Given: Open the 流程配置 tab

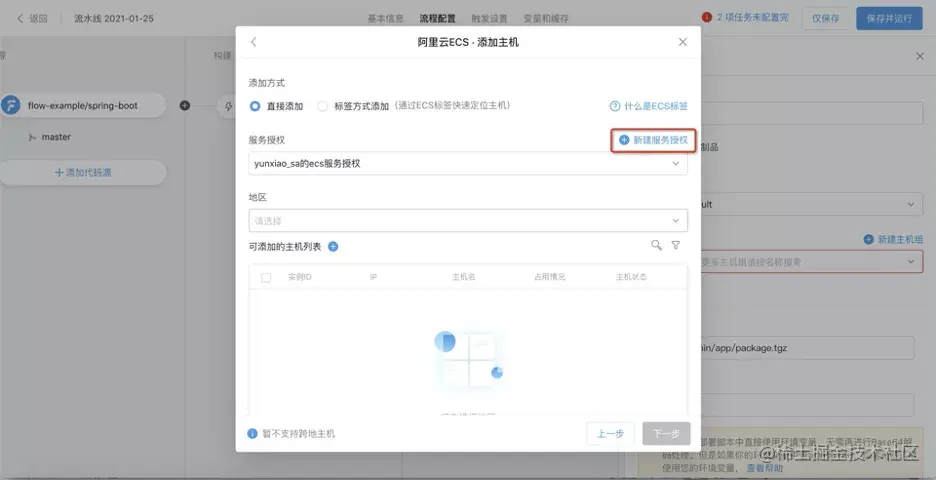Looking at the screenshot, I should click(x=438, y=19).
